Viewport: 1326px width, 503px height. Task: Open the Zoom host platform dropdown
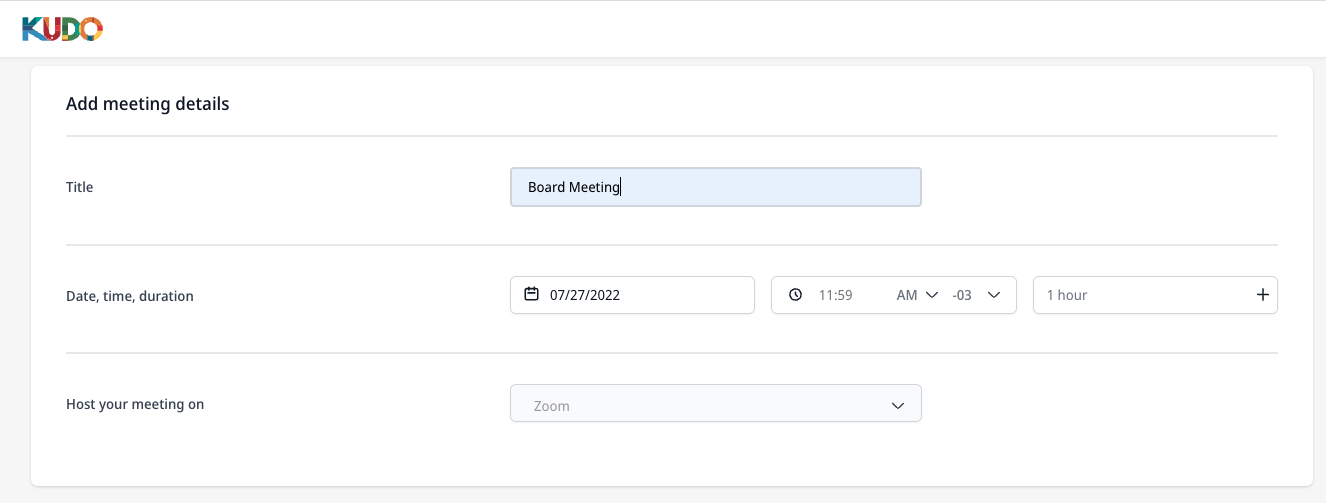(716, 404)
